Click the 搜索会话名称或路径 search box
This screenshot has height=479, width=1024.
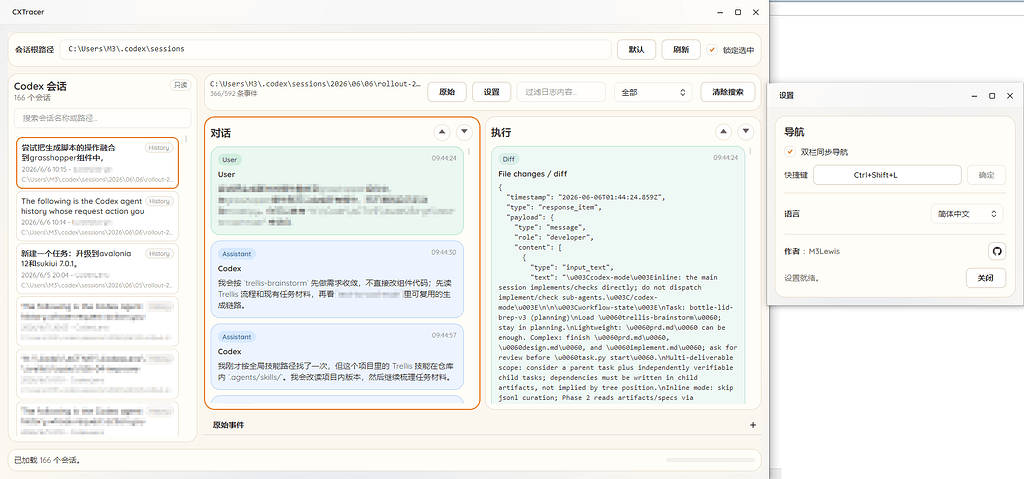[x=103, y=118]
